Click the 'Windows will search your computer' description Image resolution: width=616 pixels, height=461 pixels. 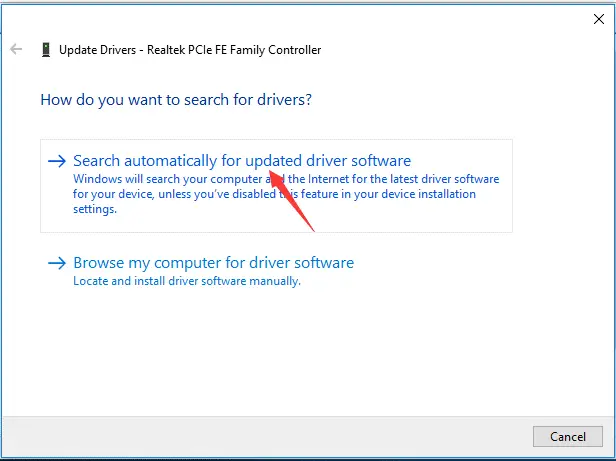pyautogui.click(x=286, y=194)
